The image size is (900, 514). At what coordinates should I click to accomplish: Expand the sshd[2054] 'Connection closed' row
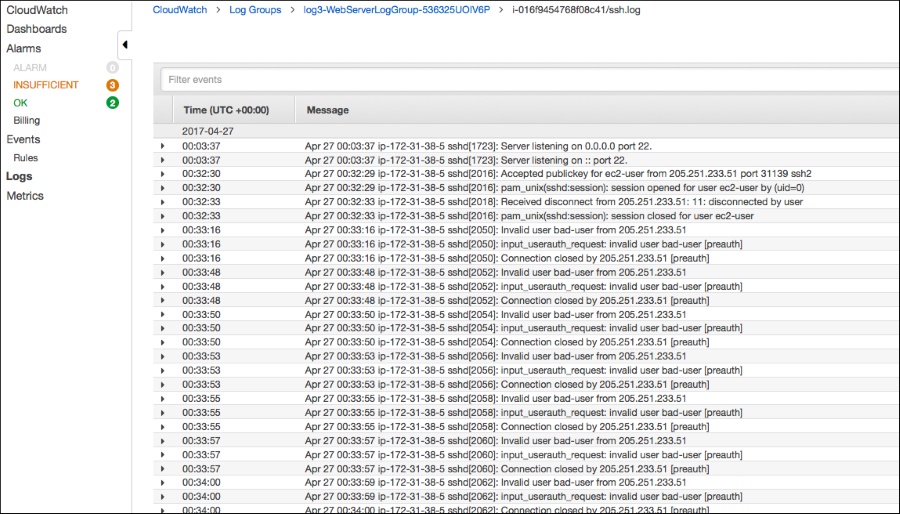pos(162,342)
